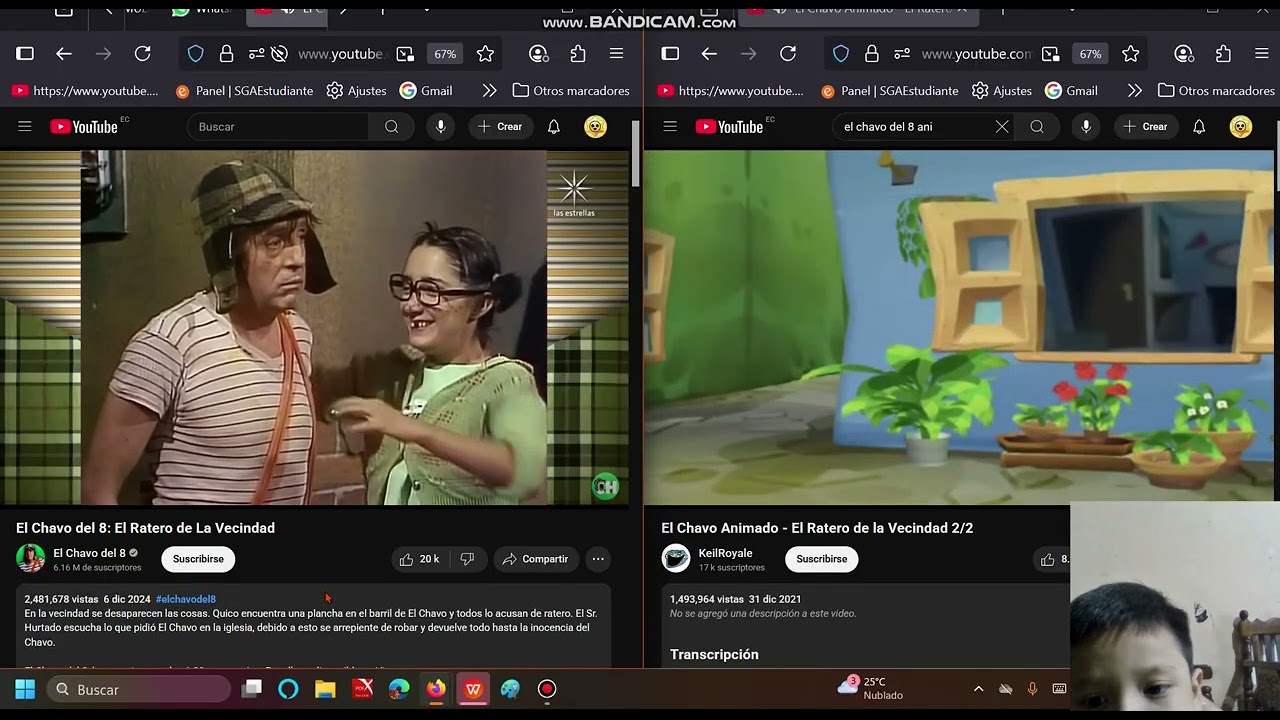Open extensions puzzle icon in left browser

(x=578, y=54)
